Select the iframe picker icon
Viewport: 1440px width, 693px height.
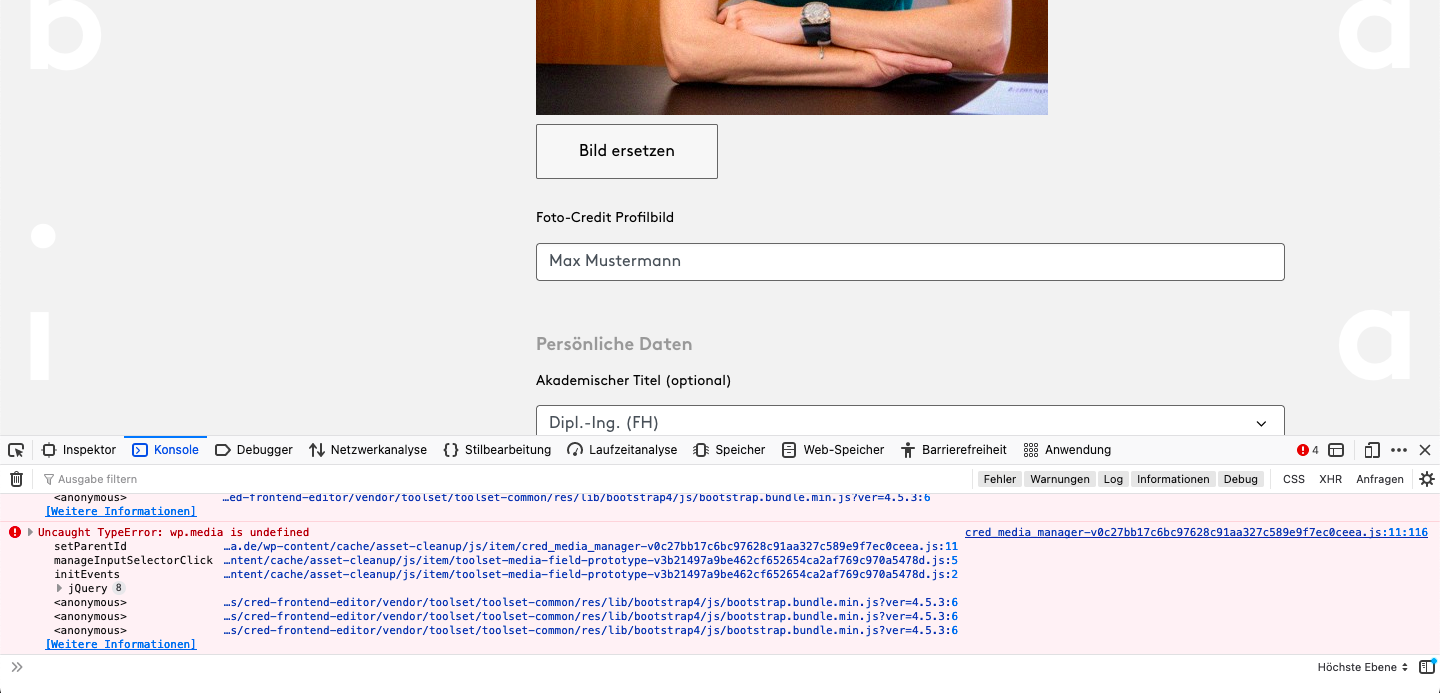tap(1336, 450)
